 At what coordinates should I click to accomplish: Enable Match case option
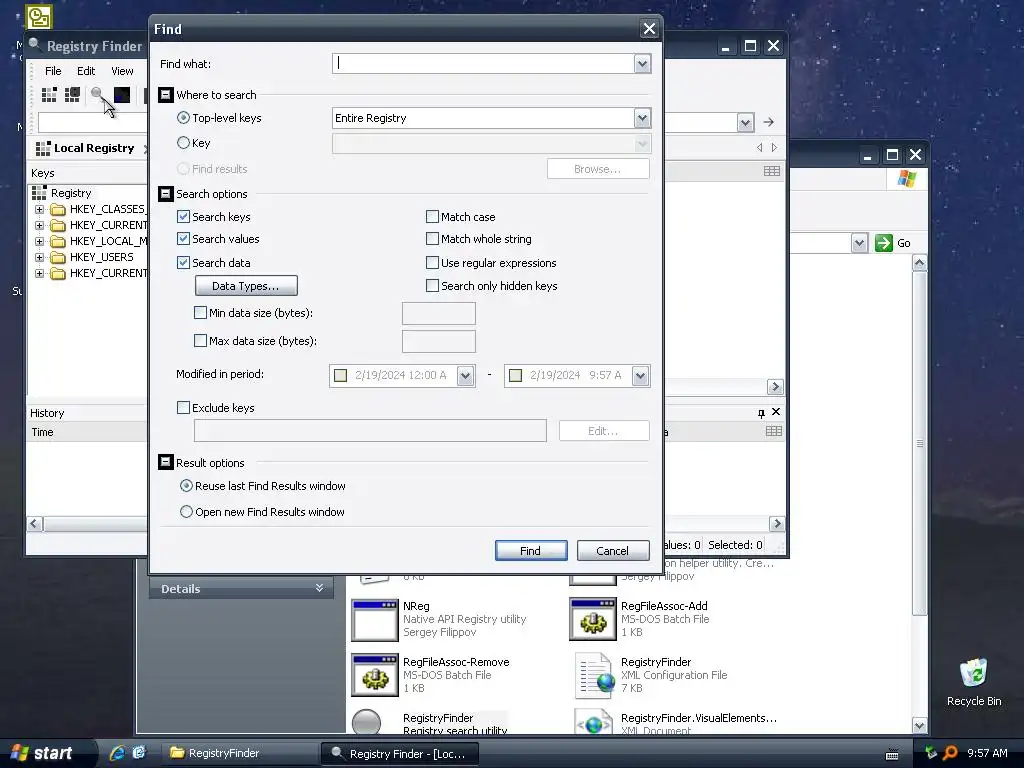(x=432, y=217)
